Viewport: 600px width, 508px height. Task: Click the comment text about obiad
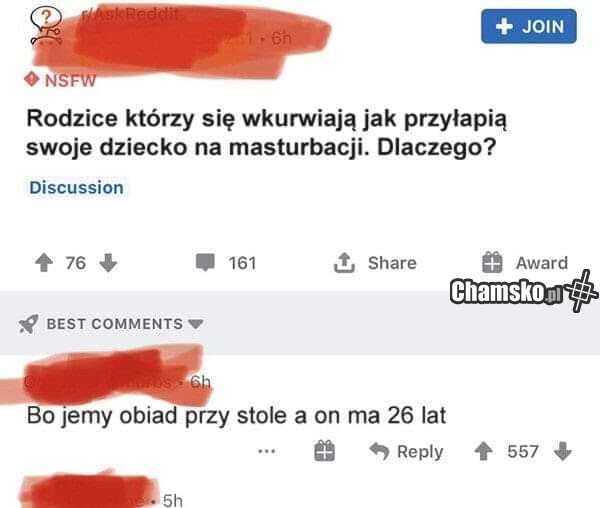(236, 415)
